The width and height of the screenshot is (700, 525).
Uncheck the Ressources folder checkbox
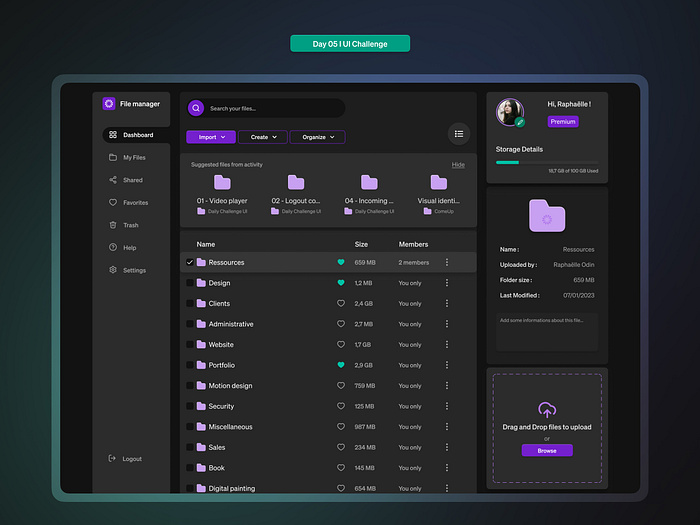[190, 263]
